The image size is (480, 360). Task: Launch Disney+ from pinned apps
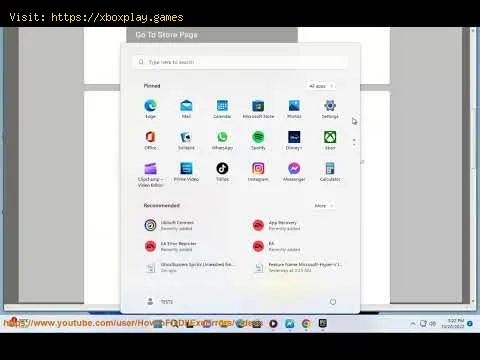pyautogui.click(x=294, y=140)
